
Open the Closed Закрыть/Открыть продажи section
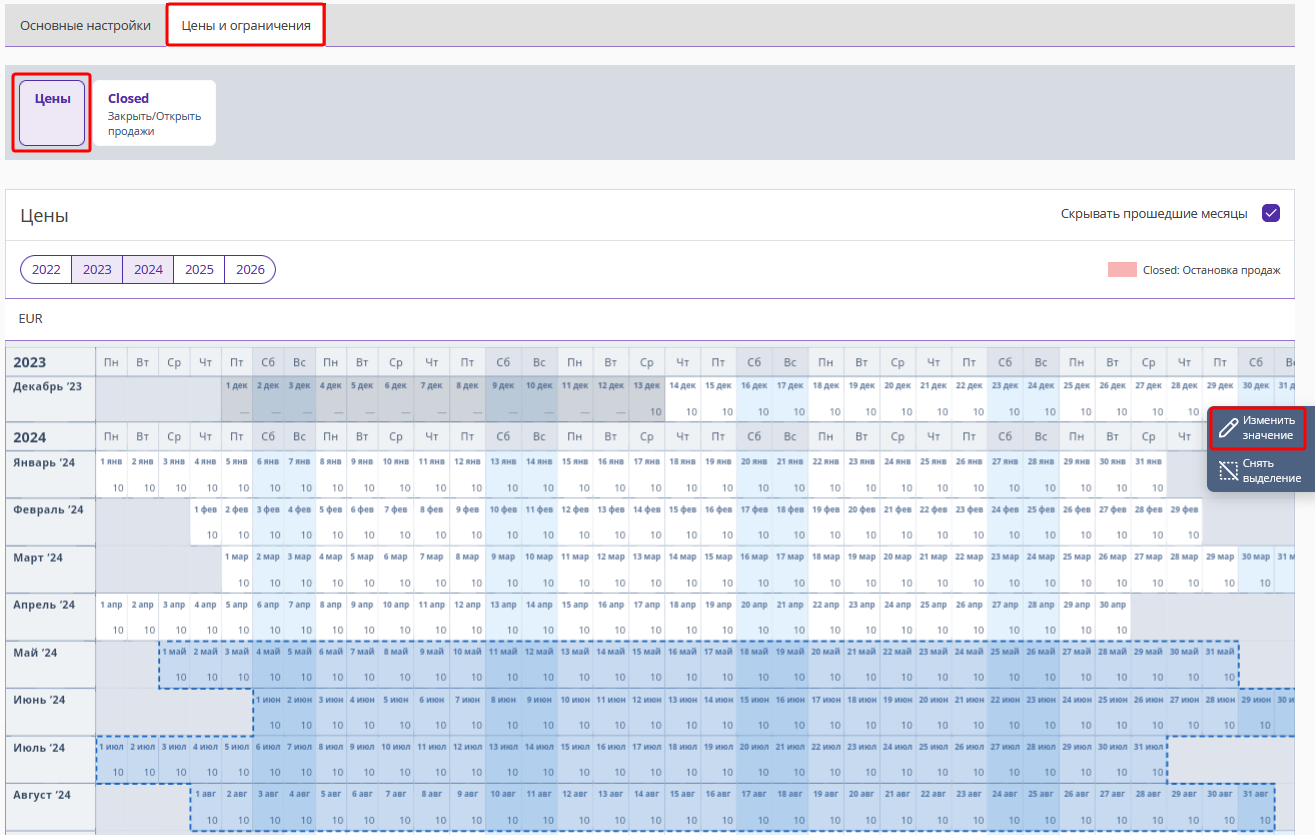155,113
